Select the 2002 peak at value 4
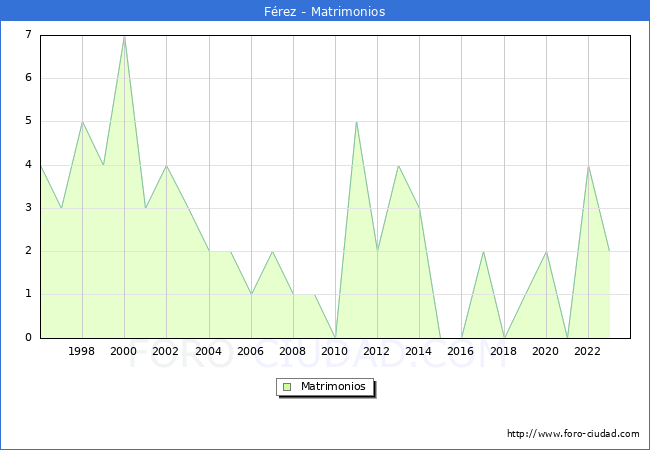Screen dimensions: 650x450 (166, 166)
